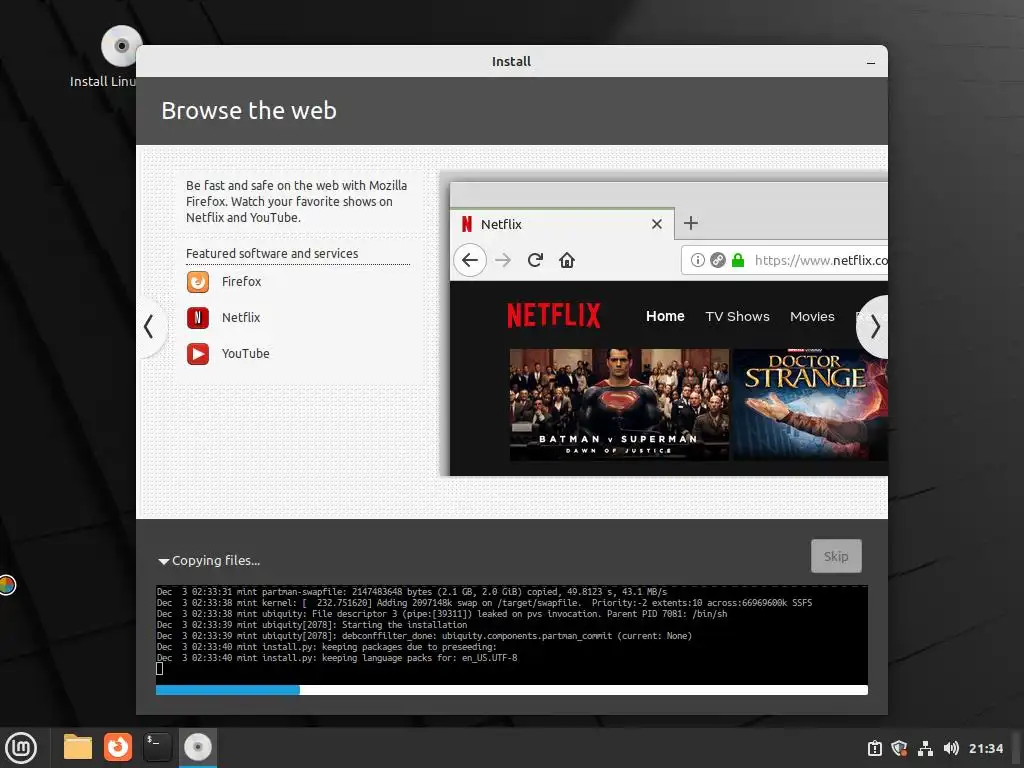Click the home icon in slideshow browser
This screenshot has height=768, width=1024.
pyautogui.click(x=567, y=261)
